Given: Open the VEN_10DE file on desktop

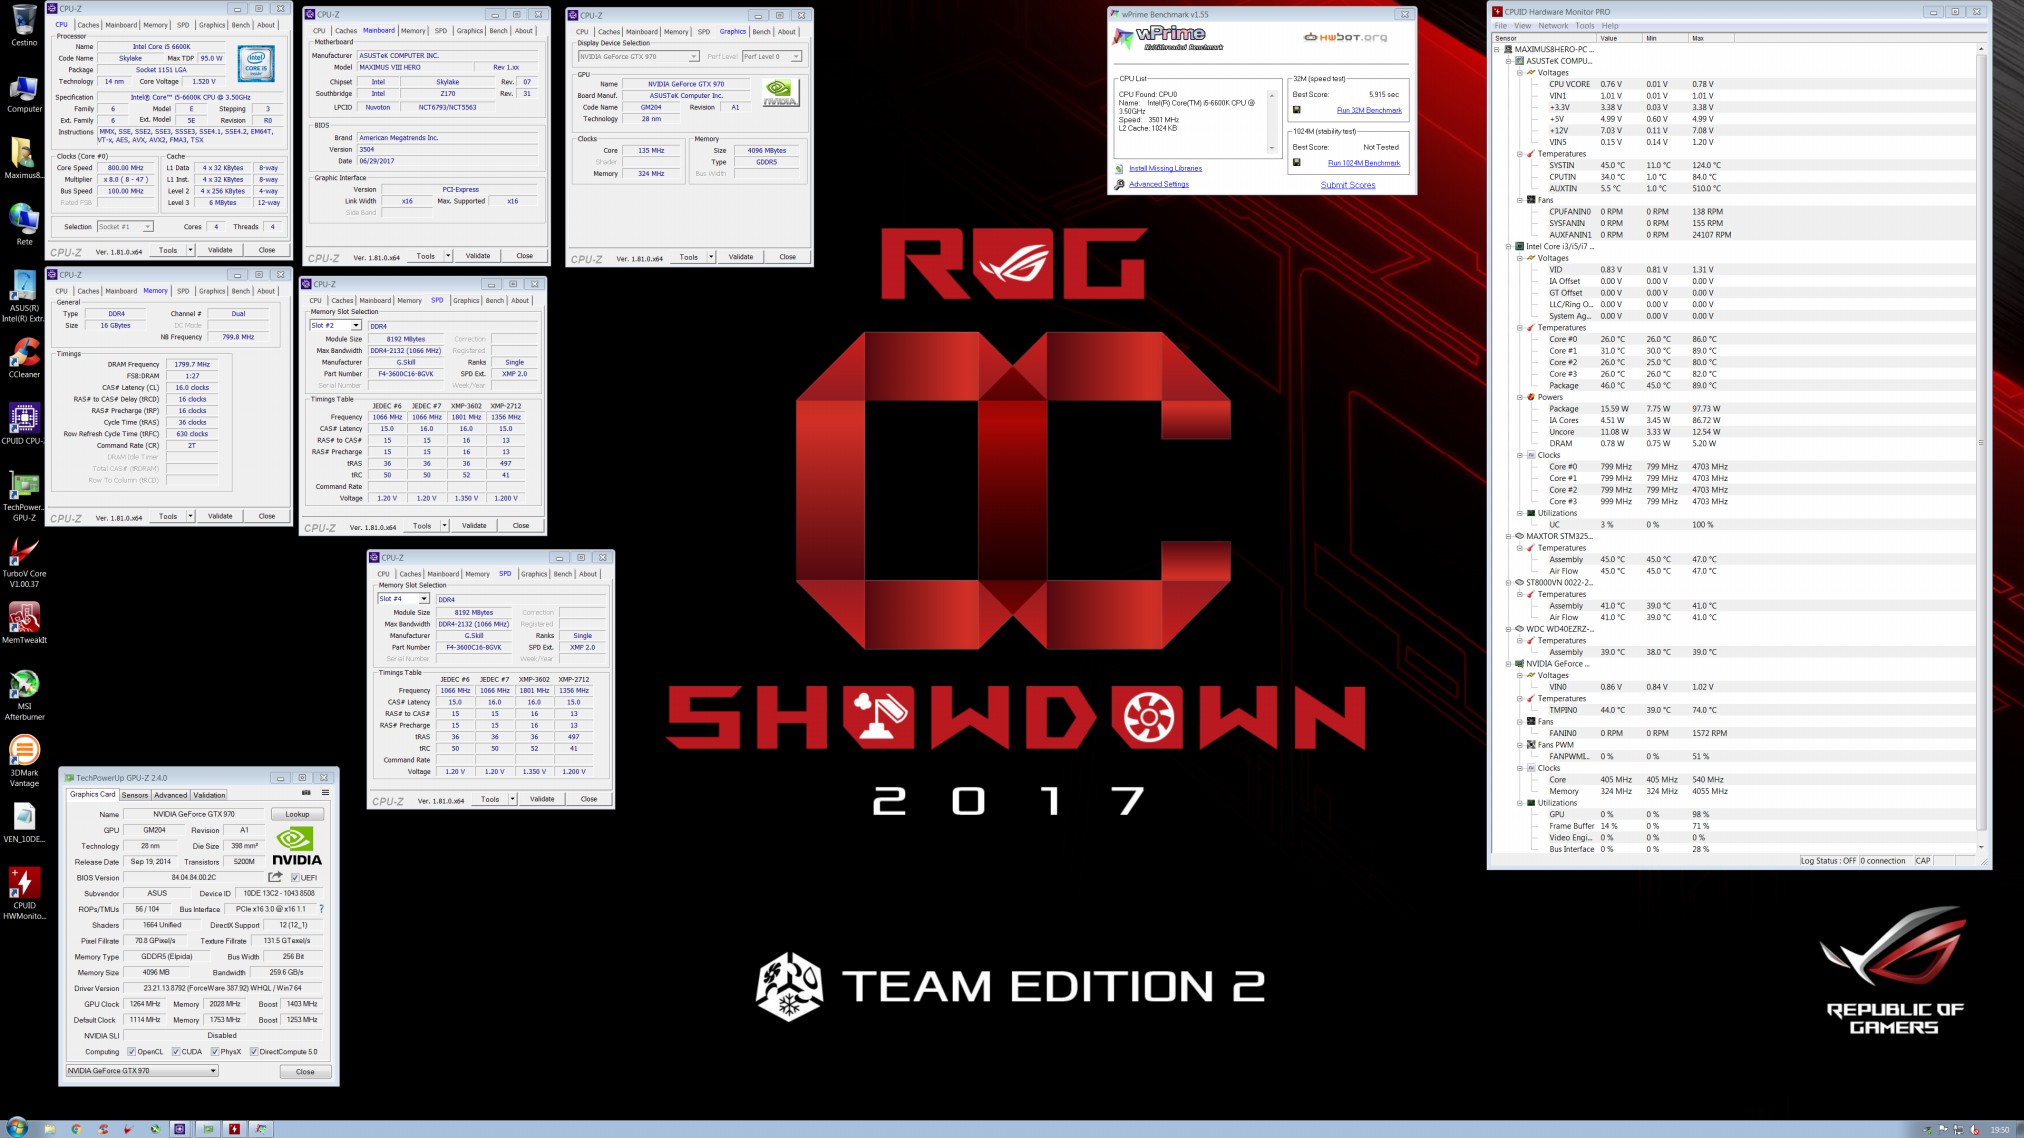Looking at the screenshot, I should point(24,823).
